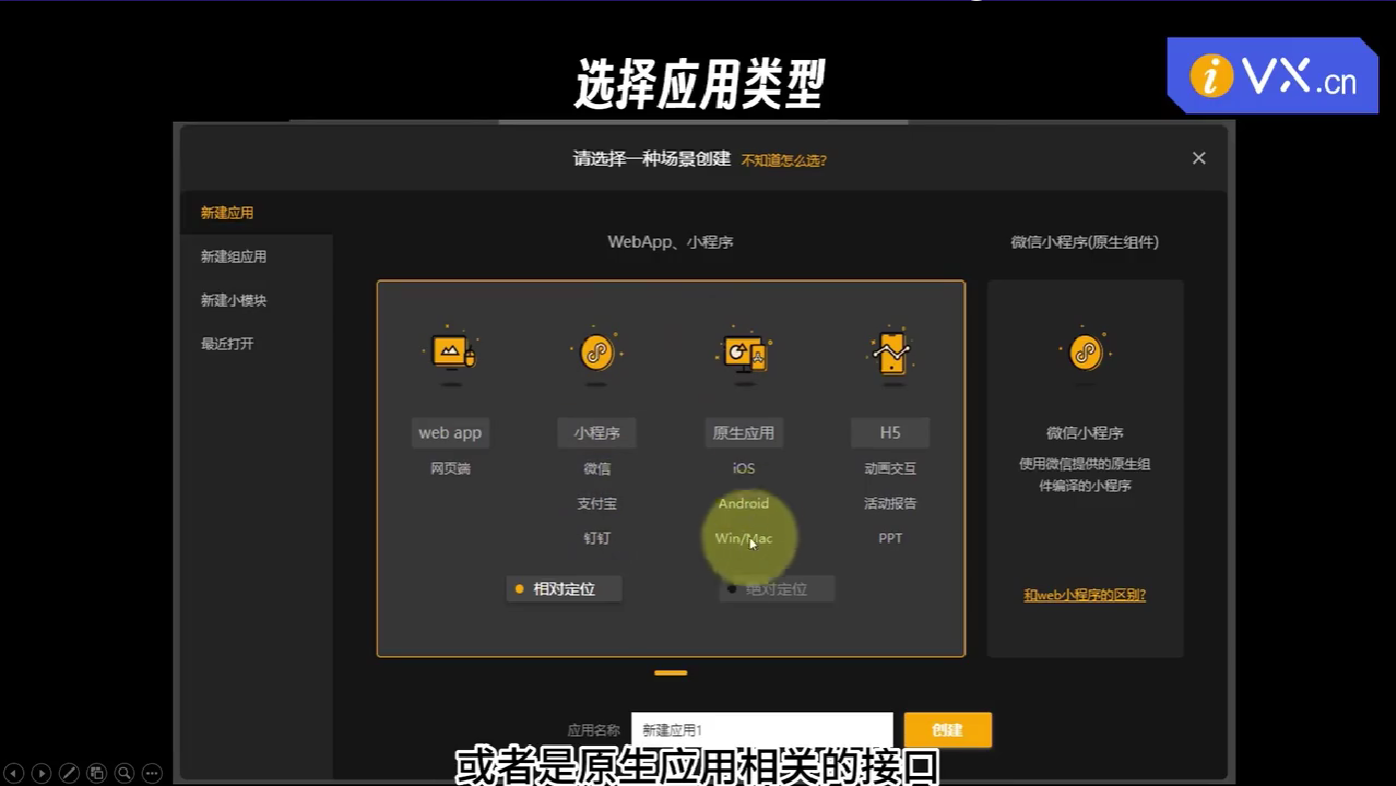Click Win/Mac under 原生应用

coord(743,539)
